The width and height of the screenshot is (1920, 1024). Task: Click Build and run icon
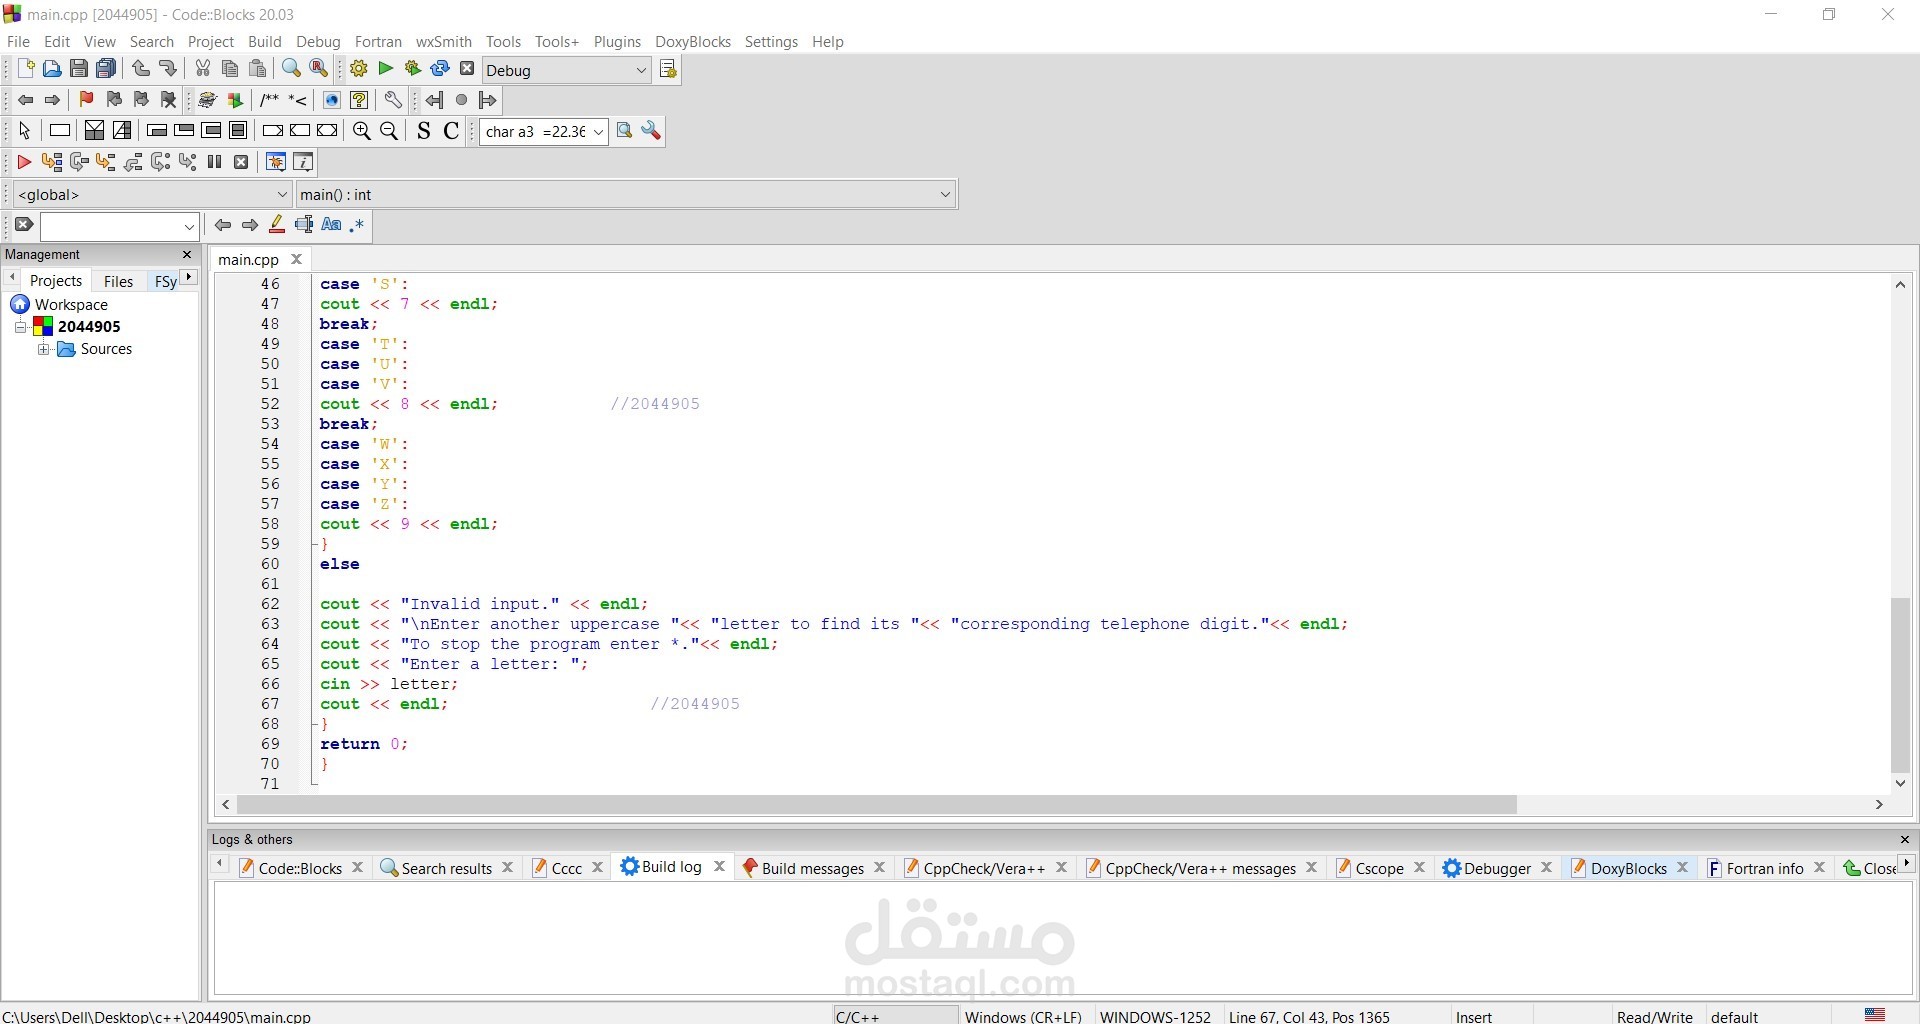413,69
